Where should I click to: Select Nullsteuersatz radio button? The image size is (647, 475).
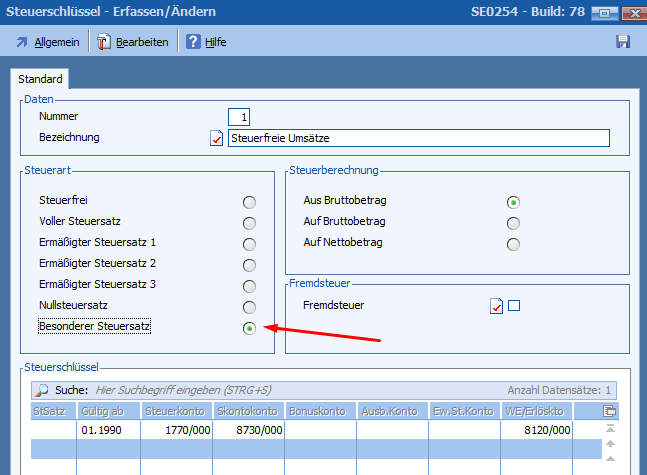click(249, 307)
